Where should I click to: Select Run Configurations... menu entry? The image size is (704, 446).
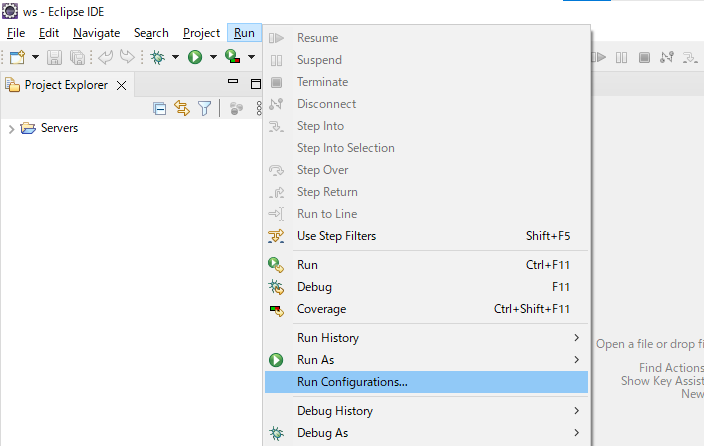click(426, 382)
